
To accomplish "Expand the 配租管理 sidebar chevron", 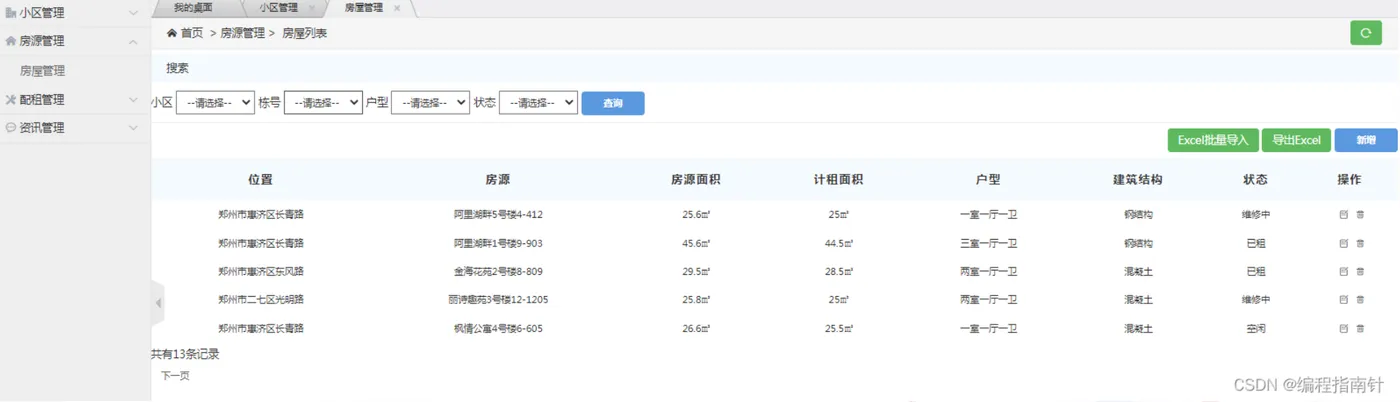I will tap(134, 100).
